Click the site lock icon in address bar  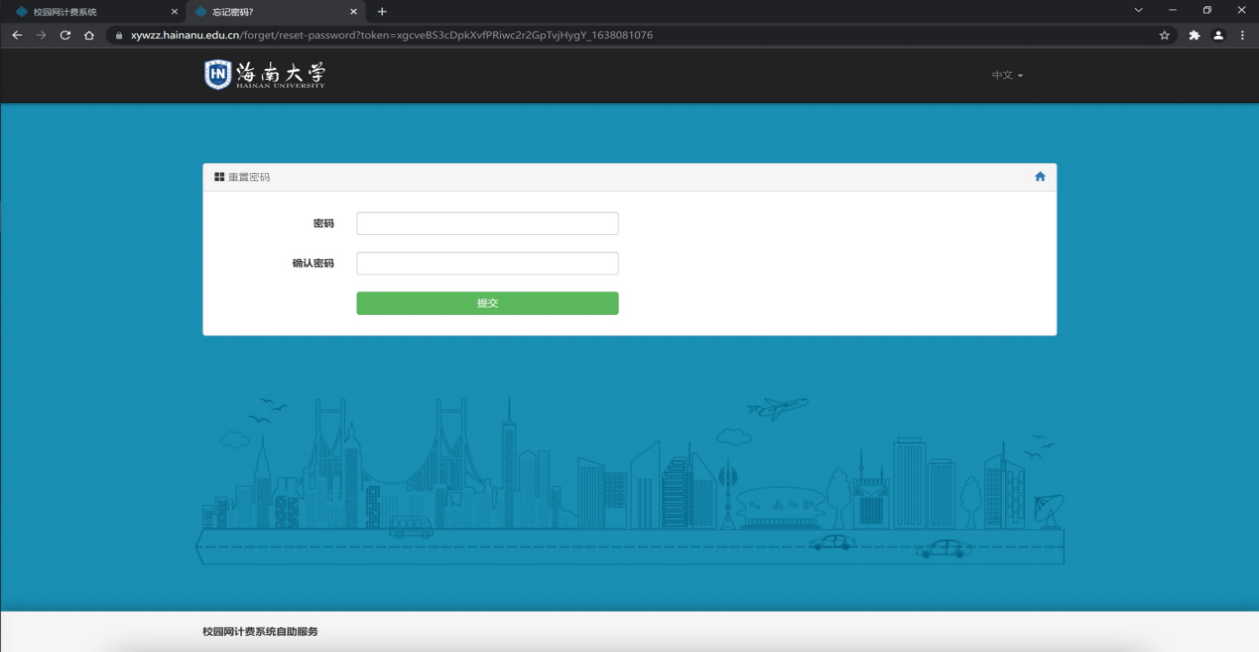pos(118,35)
